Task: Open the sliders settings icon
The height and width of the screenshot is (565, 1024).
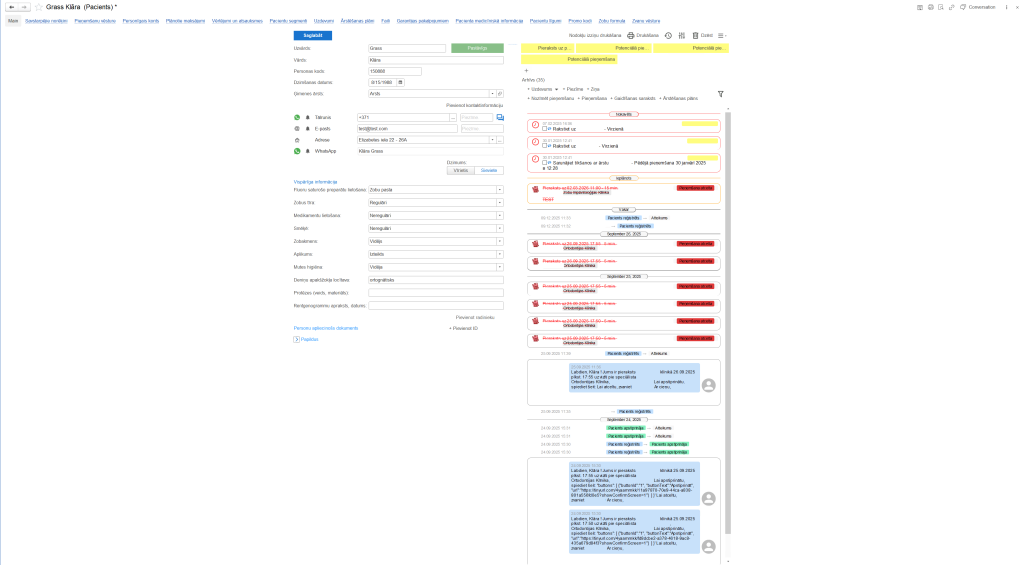Action: pos(681,35)
